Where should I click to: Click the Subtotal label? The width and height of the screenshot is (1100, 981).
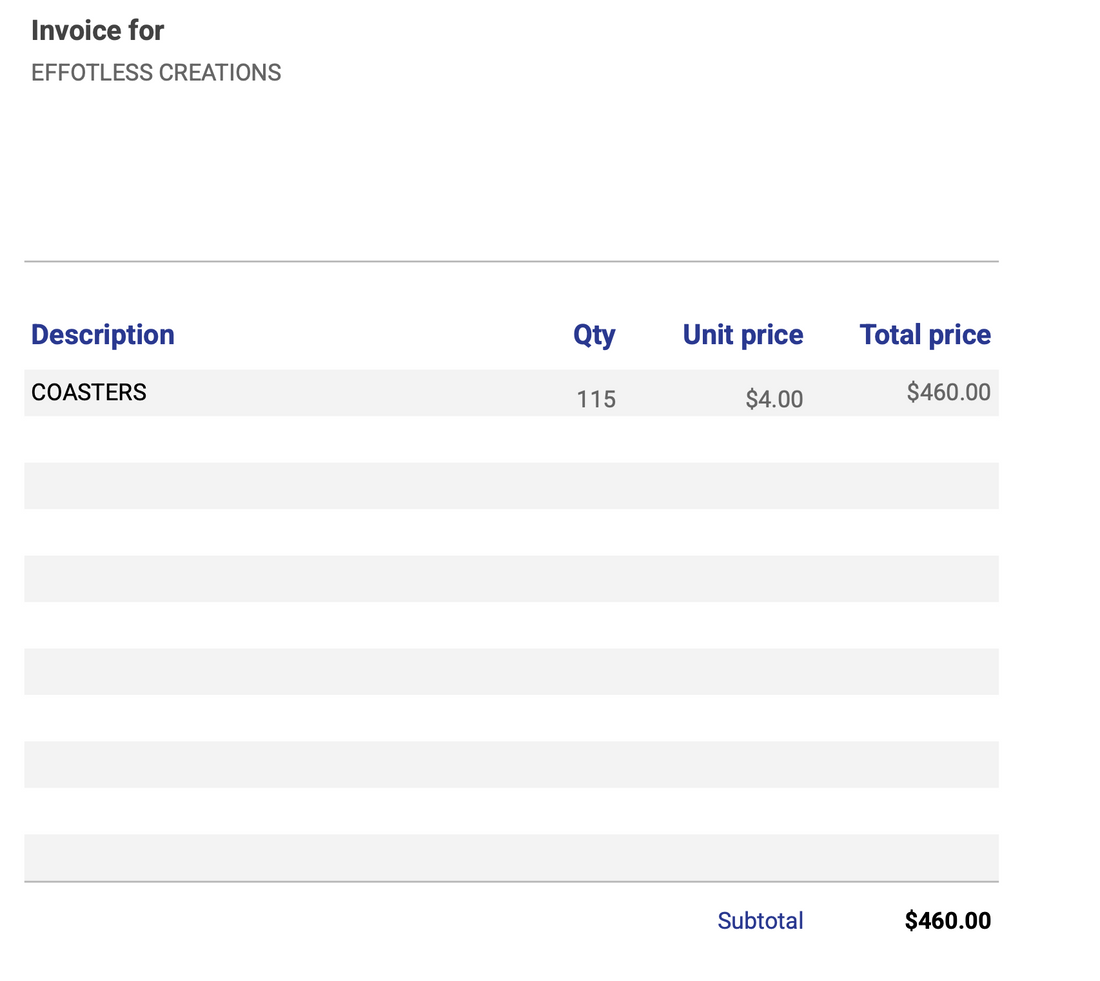click(x=760, y=921)
